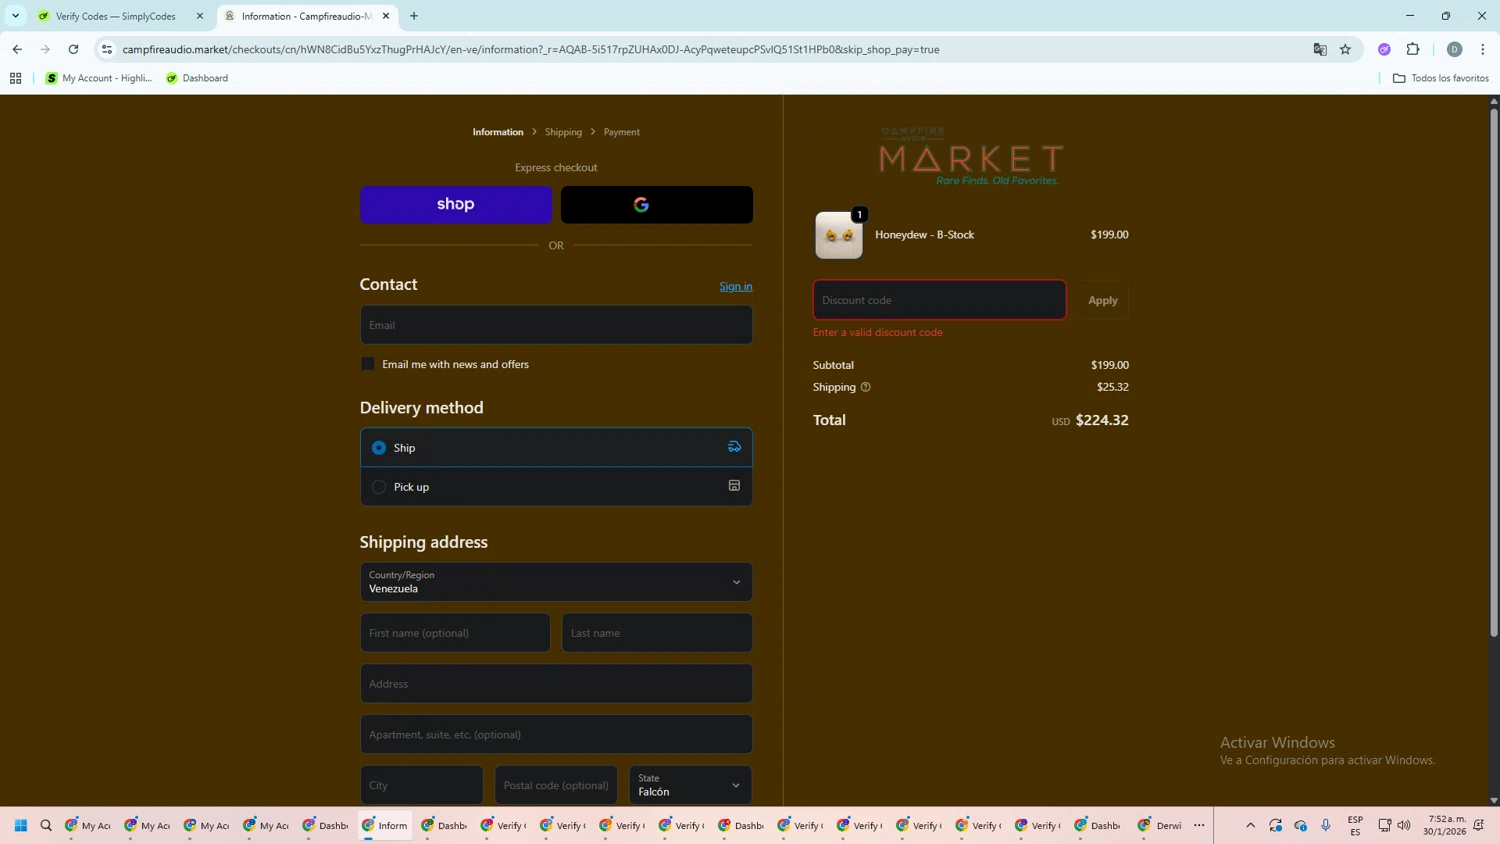Image resolution: width=1500 pixels, height=844 pixels.
Task: Click the Campfire Audio Market logo
Action: click(x=971, y=156)
